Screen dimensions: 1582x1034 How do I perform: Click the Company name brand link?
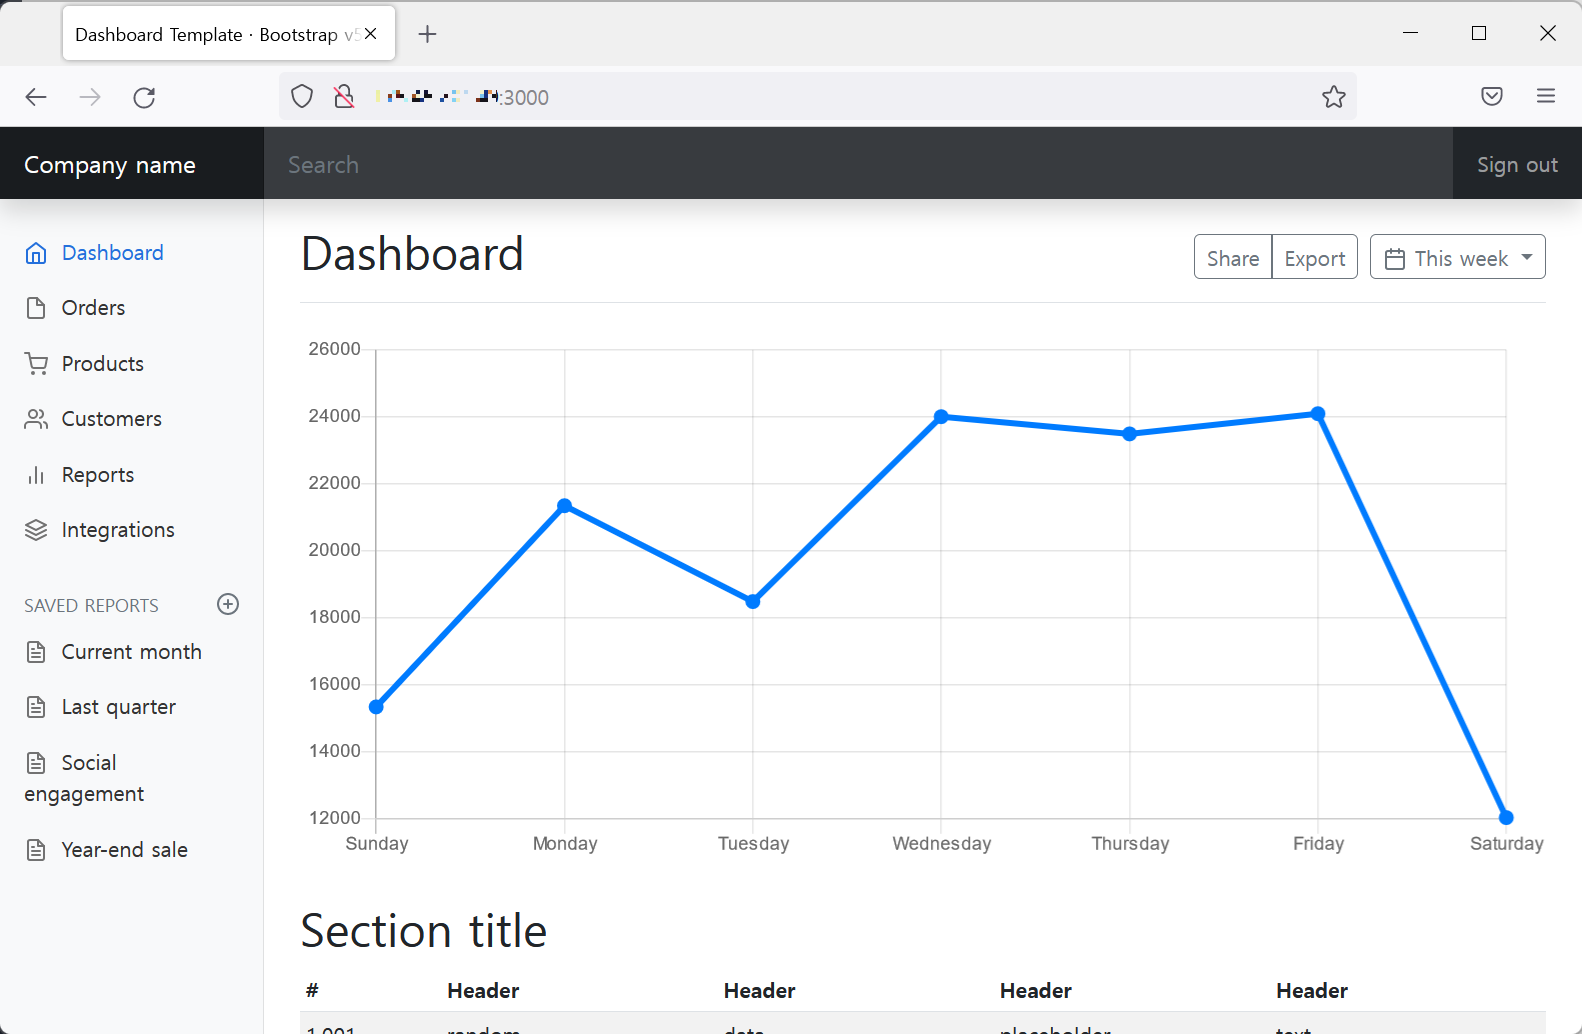pos(110,165)
